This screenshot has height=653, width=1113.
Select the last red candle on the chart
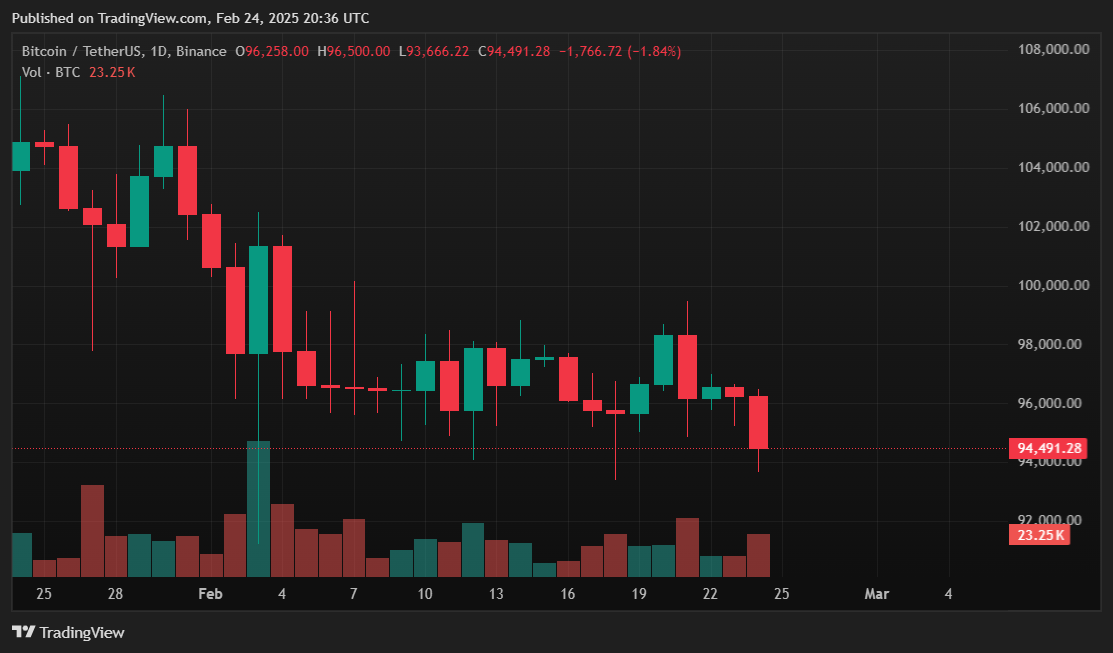(758, 422)
